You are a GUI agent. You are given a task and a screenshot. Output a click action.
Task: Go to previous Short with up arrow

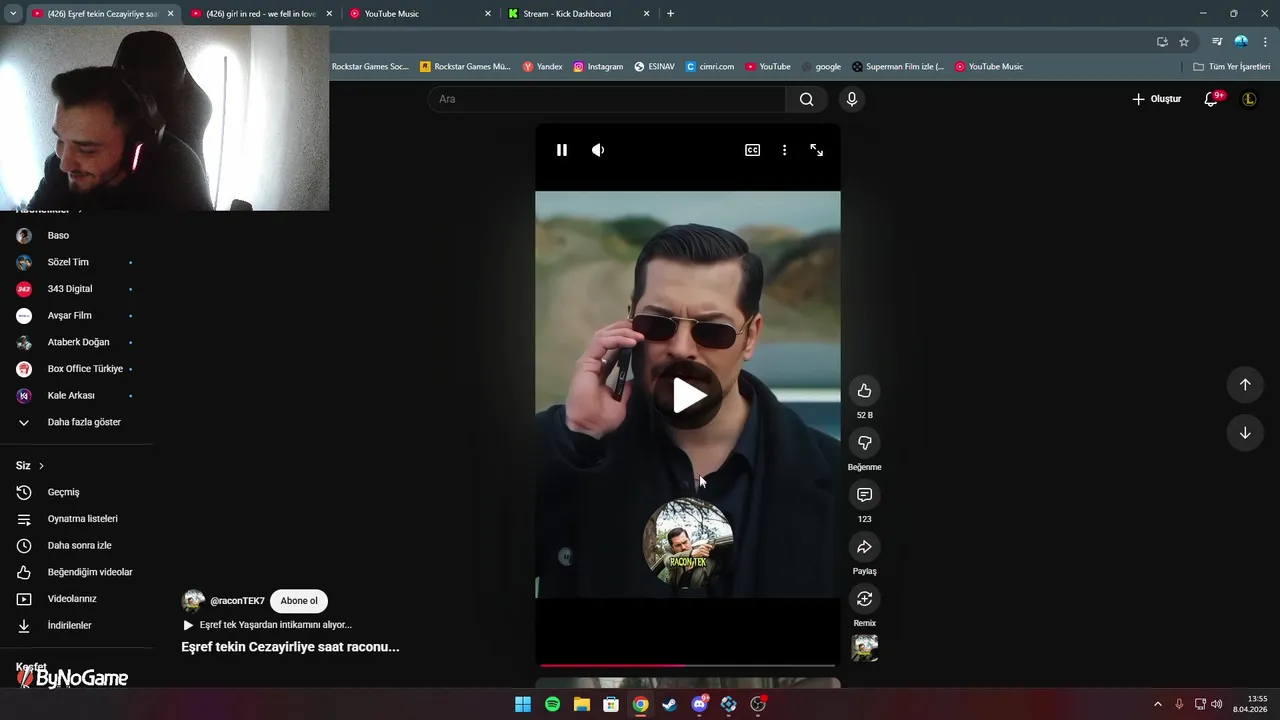(1245, 385)
